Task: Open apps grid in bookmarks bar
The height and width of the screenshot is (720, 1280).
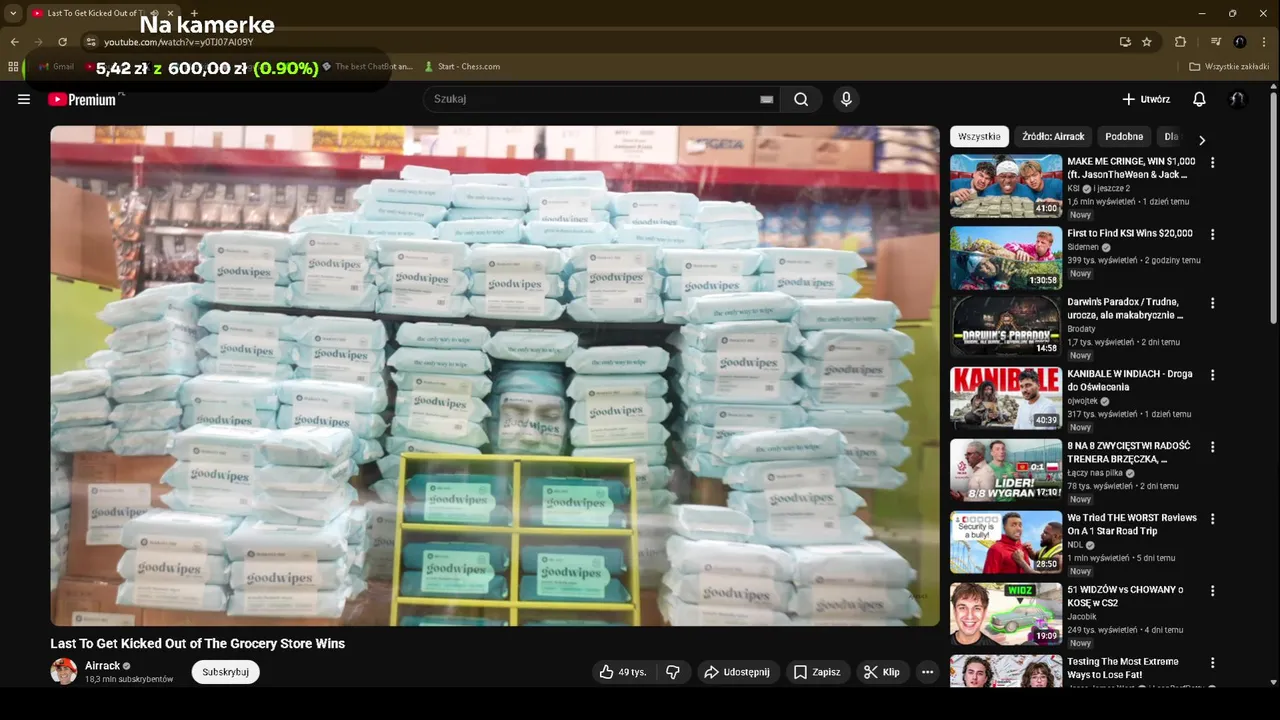Action: (13, 67)
